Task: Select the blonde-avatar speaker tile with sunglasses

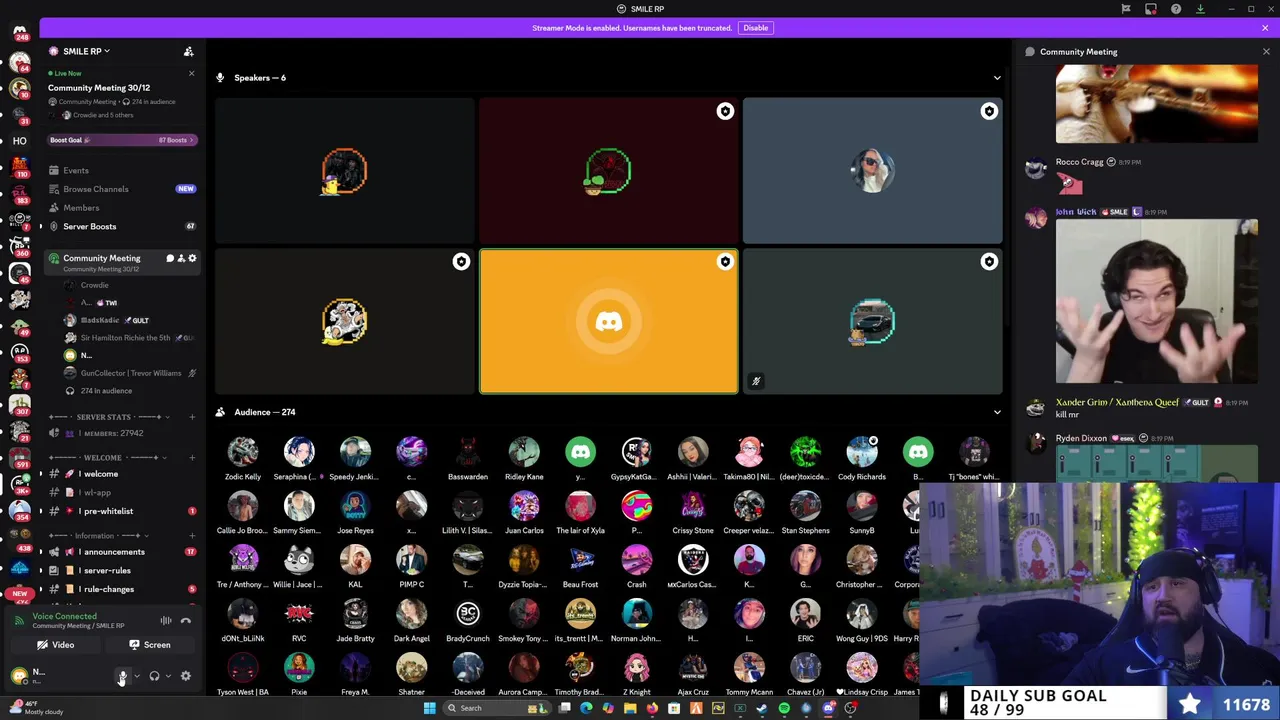Action: tap(872, 171)
